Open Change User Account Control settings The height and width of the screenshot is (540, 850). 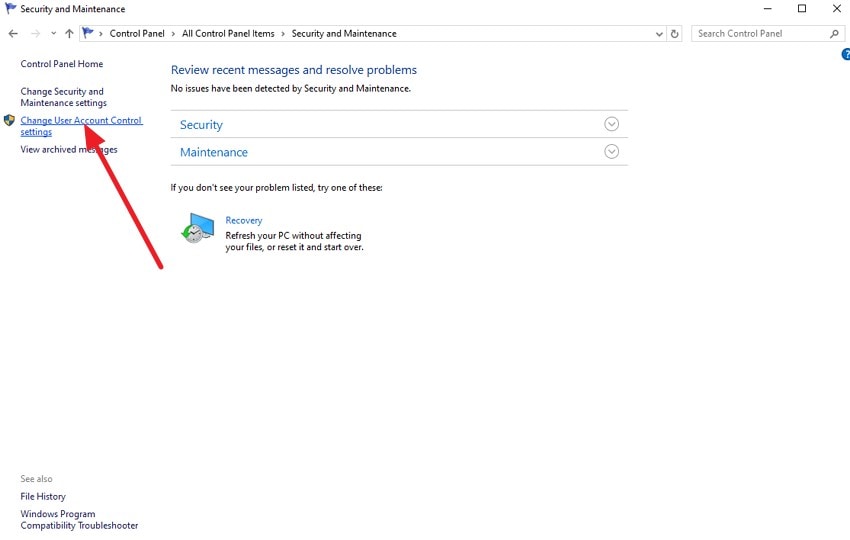click(81, 126)
